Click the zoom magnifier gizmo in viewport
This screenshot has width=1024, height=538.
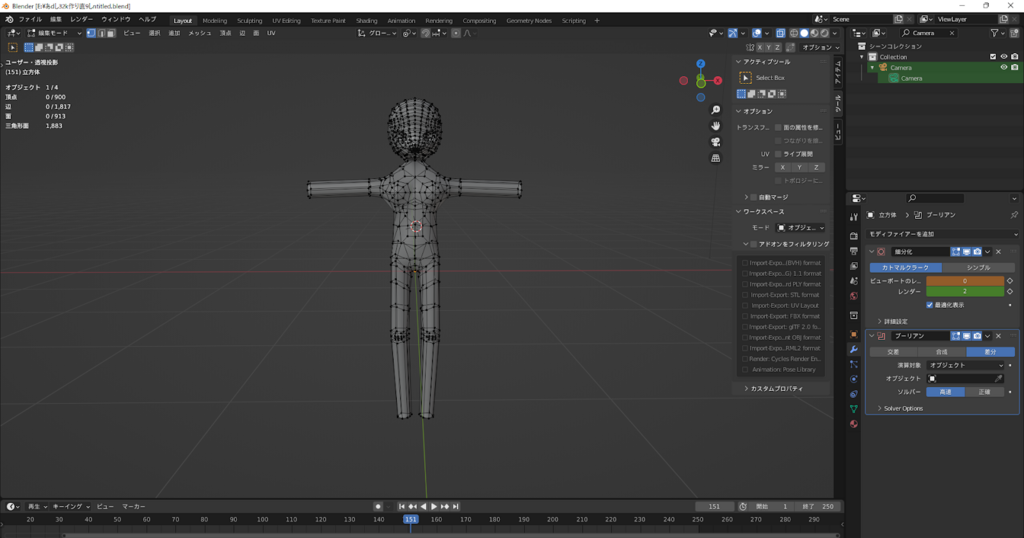click(716, 110)
